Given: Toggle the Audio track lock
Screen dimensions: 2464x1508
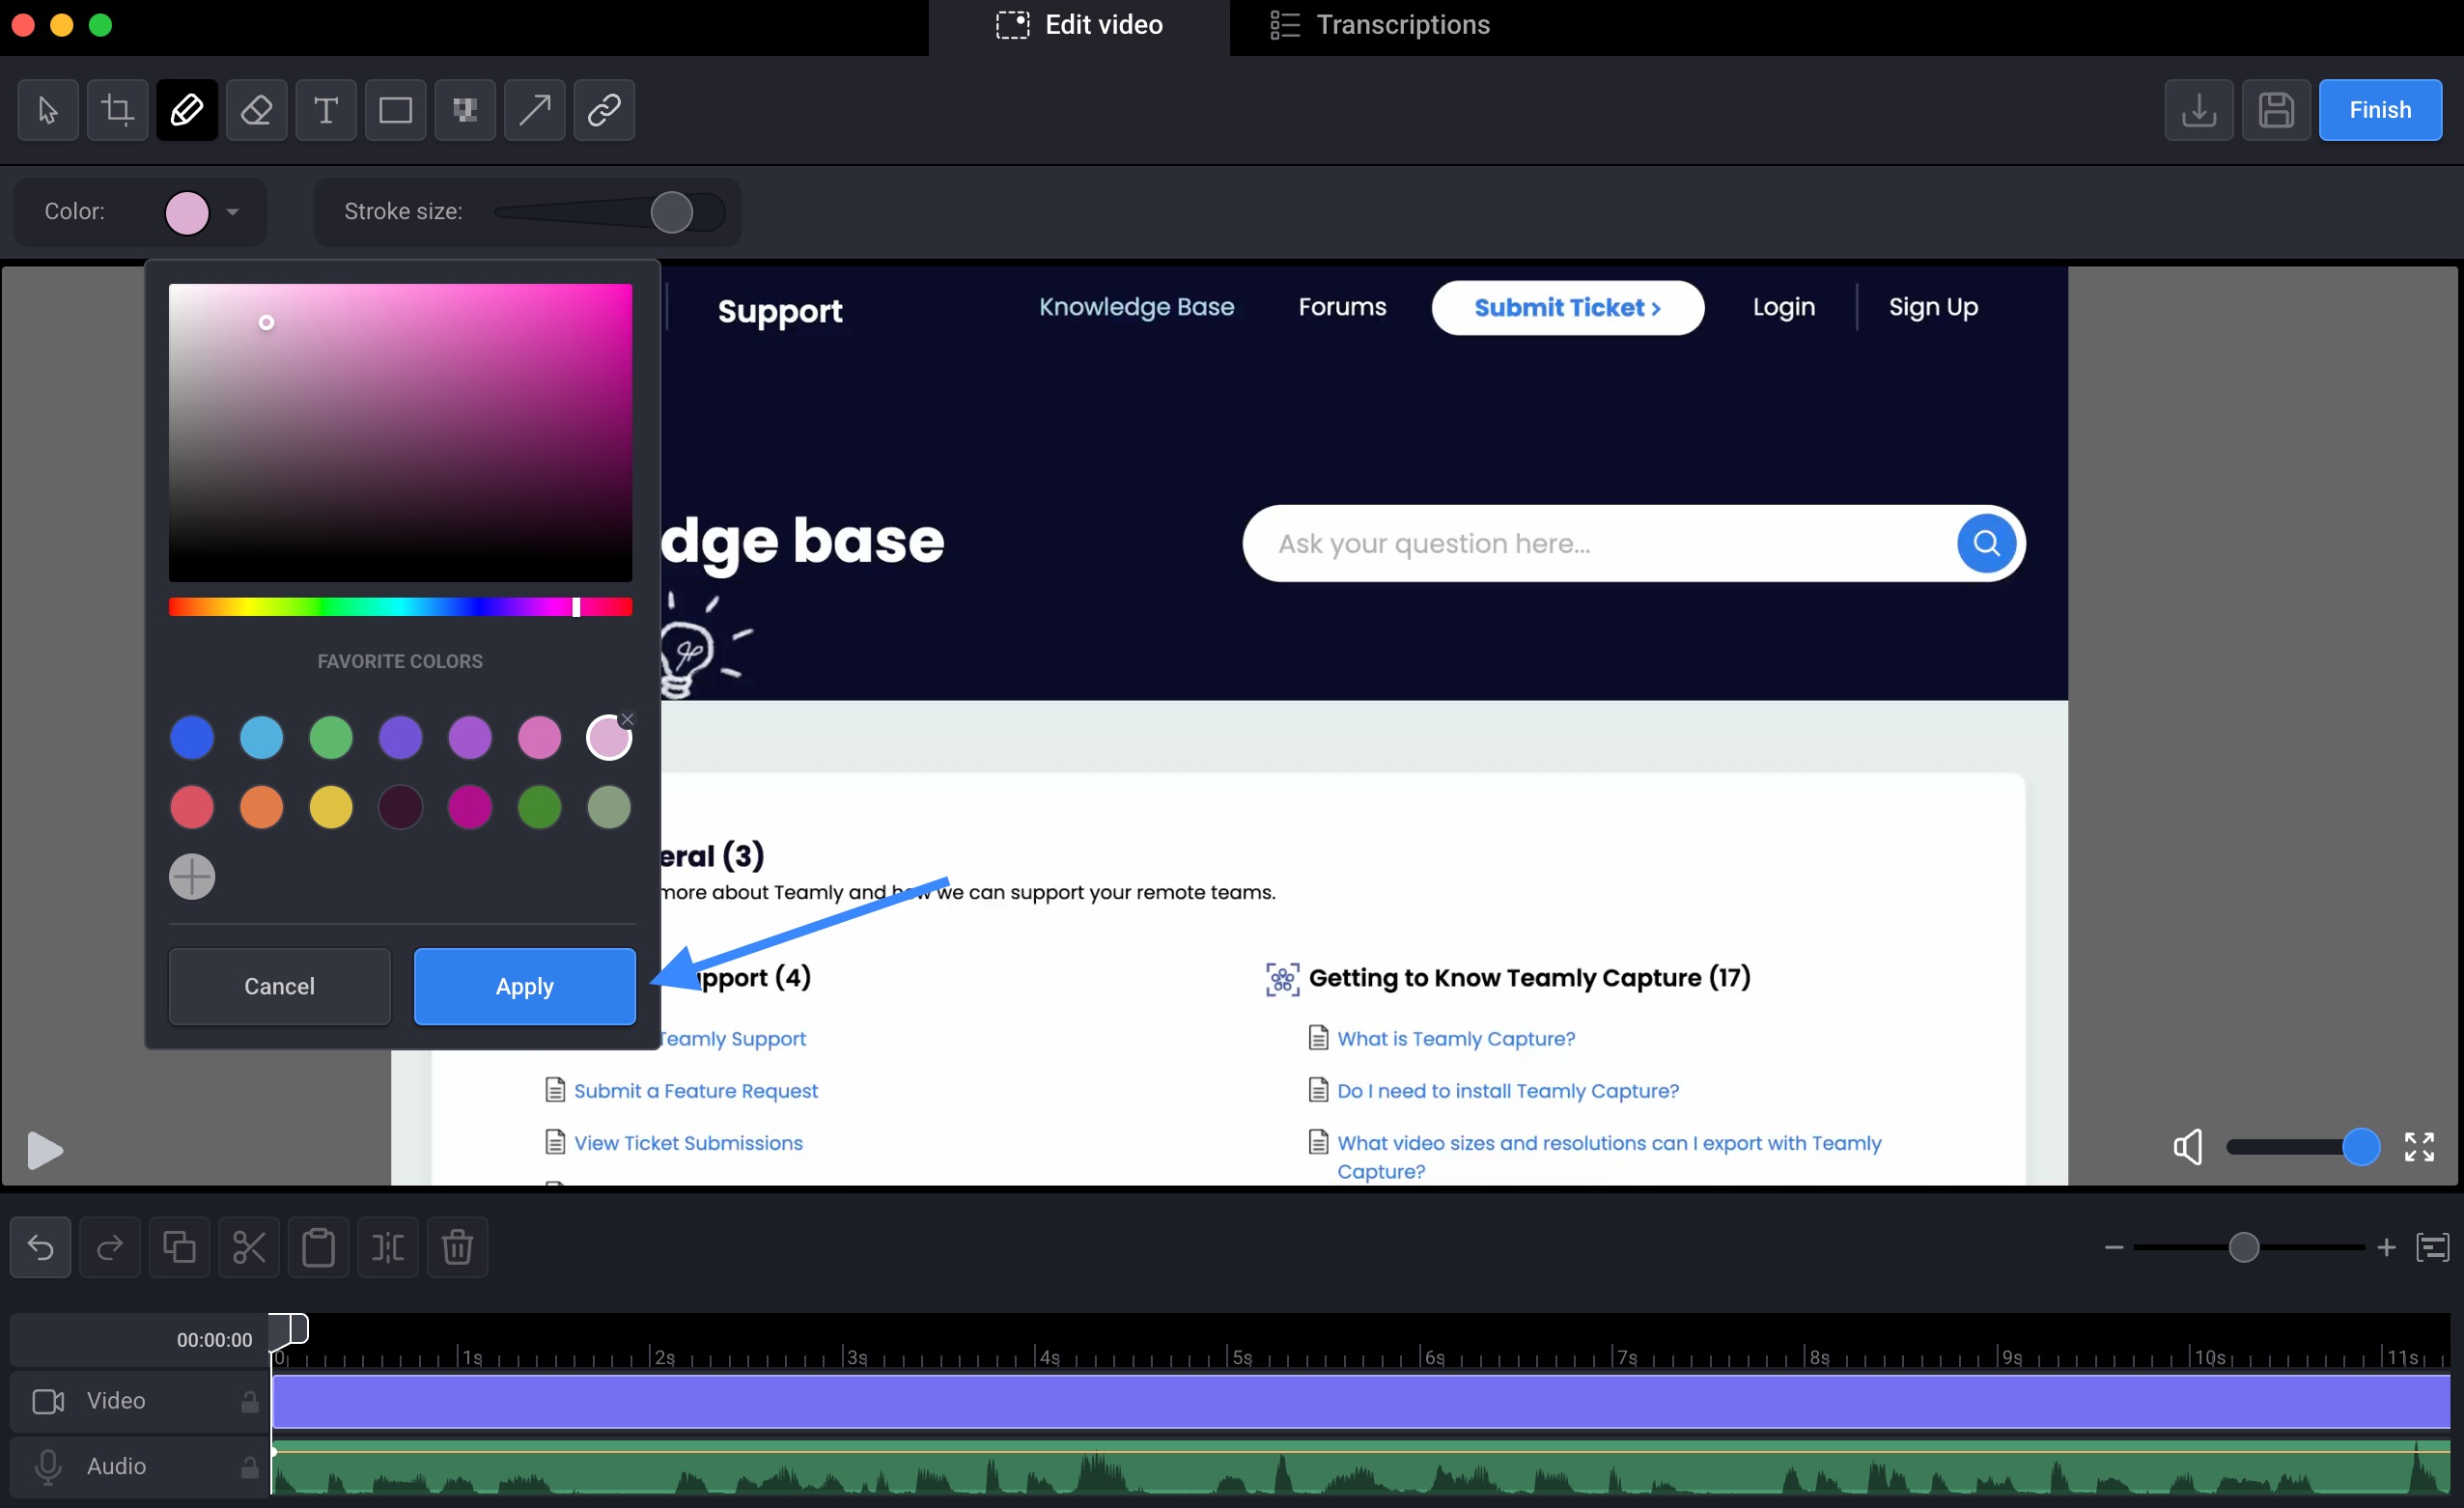Looking at the screenshot, I should [x=249, y=1467].
